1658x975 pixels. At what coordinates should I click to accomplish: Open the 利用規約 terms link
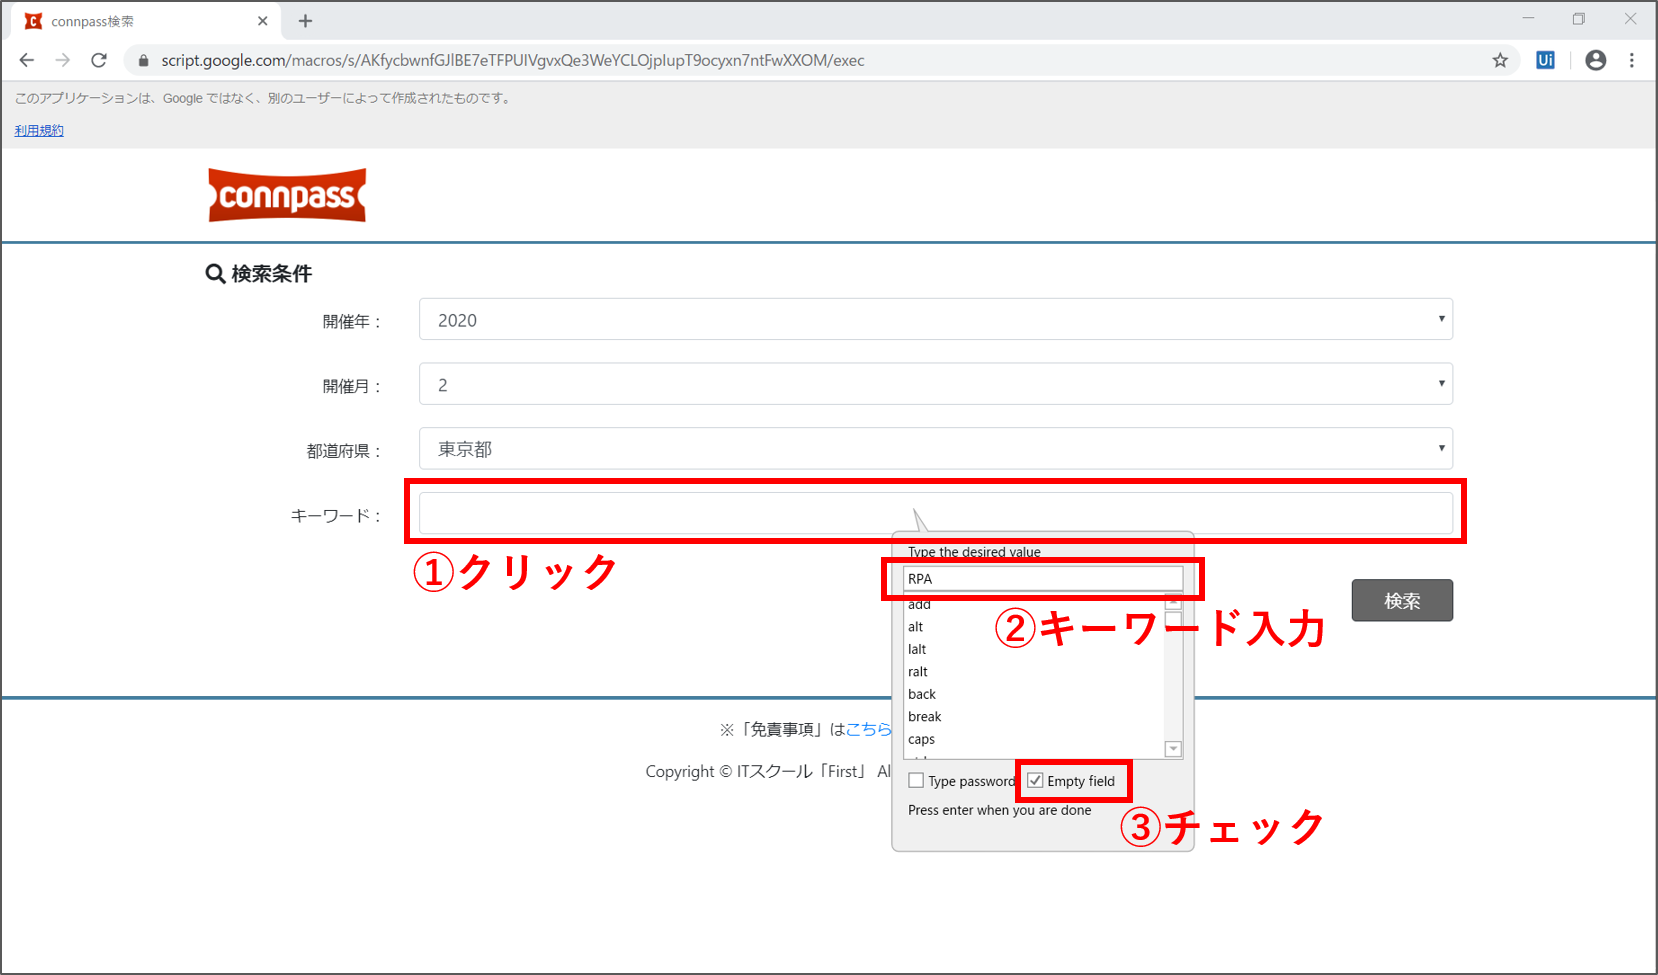[x=39, y=131]
